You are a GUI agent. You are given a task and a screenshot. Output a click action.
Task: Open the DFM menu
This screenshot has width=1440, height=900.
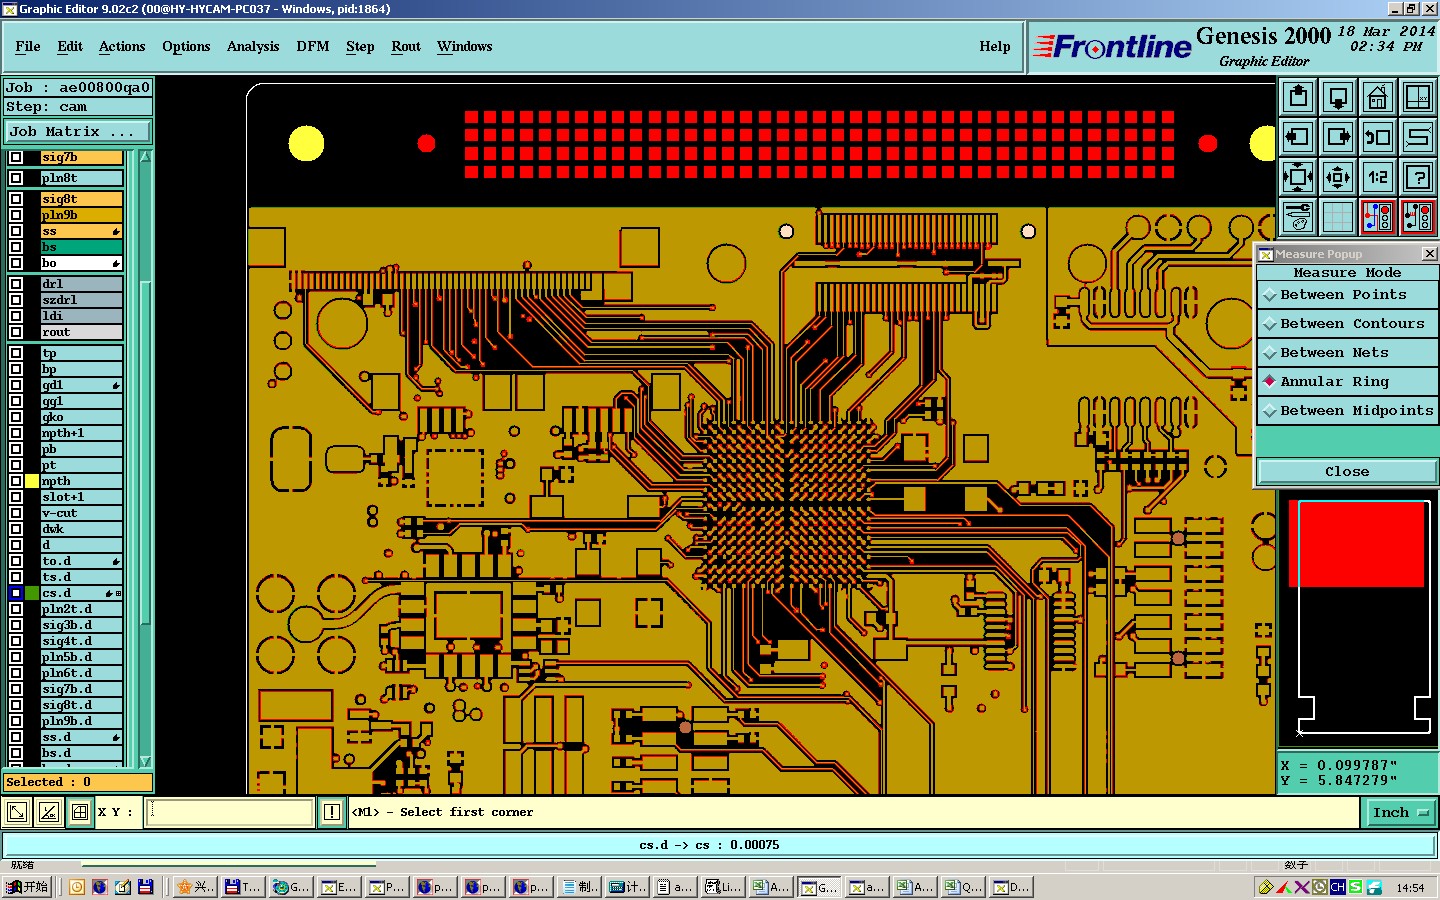313,46
